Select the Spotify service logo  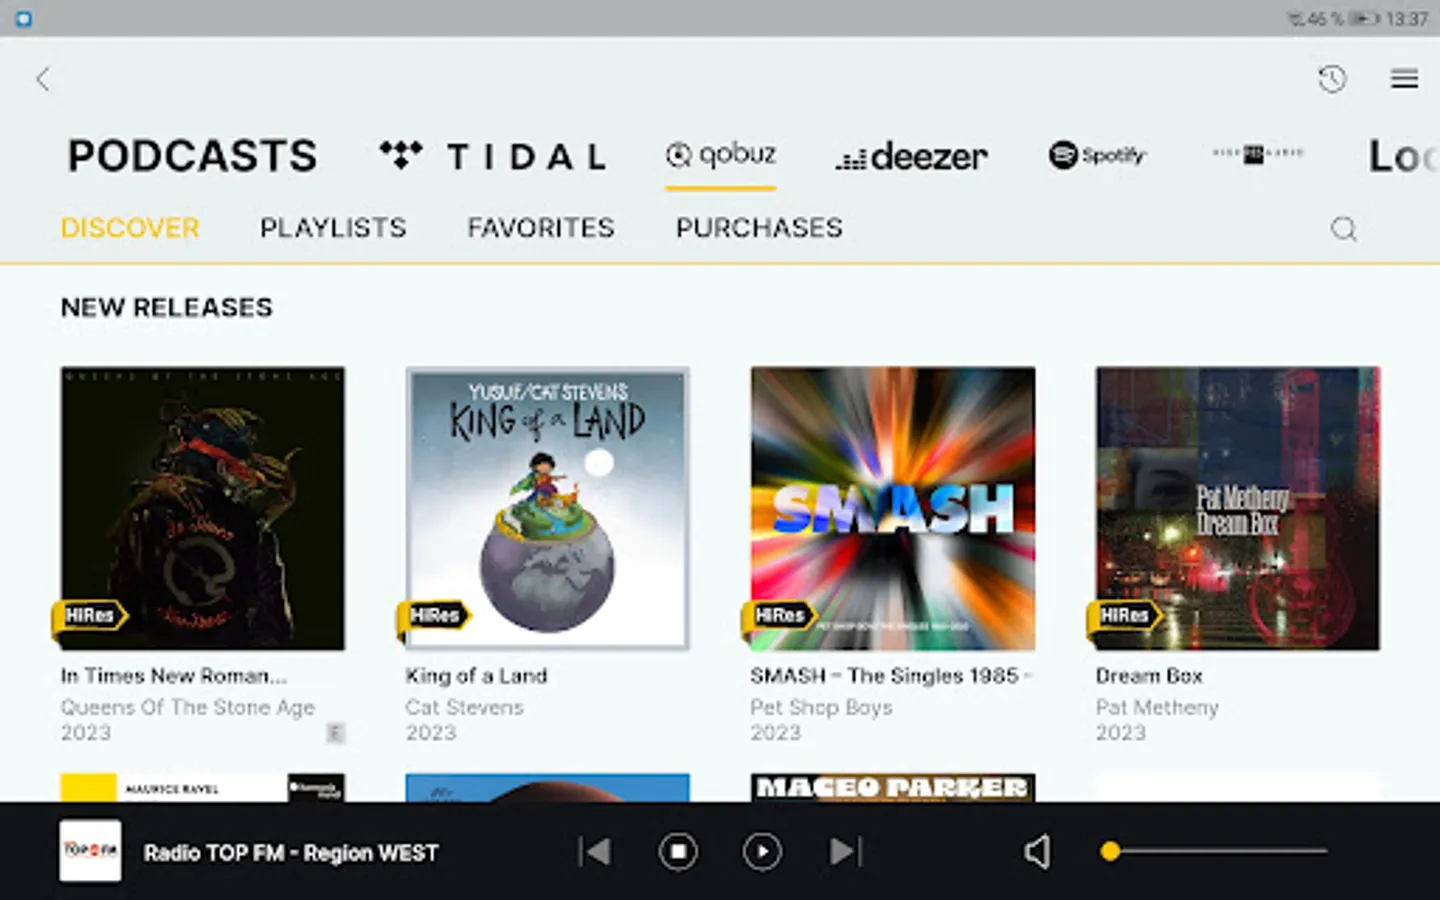[x=1096, y=155]
